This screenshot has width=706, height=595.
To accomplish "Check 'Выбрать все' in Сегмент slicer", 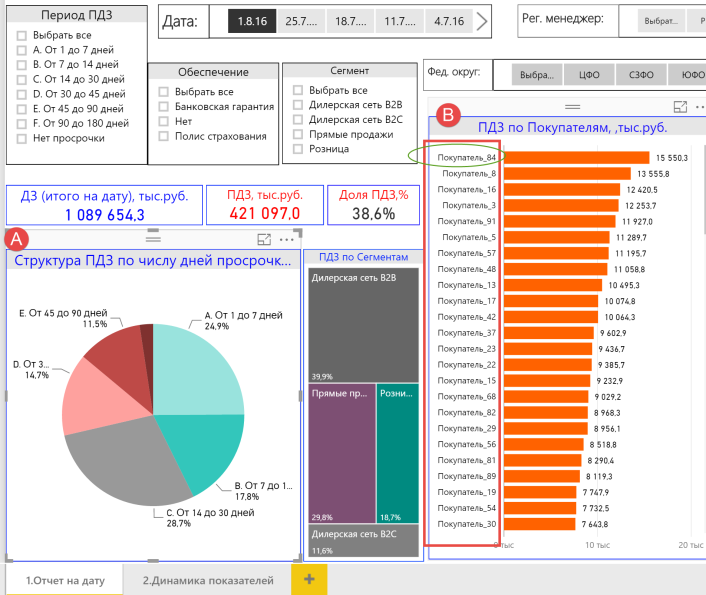I will (x=298, y=90).
